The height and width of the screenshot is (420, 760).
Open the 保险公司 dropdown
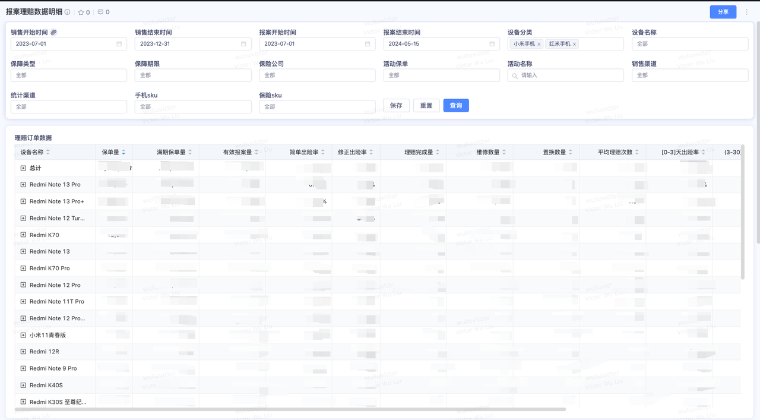315,75
